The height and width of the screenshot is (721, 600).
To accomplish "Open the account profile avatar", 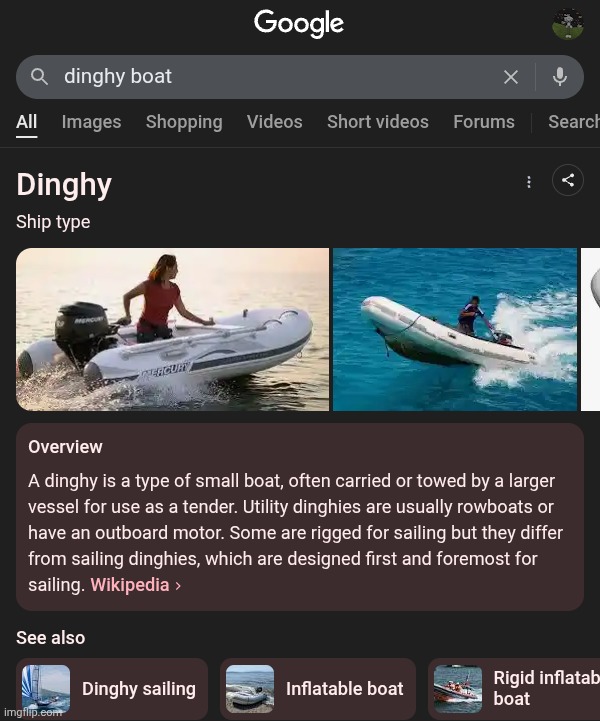I will click(568, 24).
